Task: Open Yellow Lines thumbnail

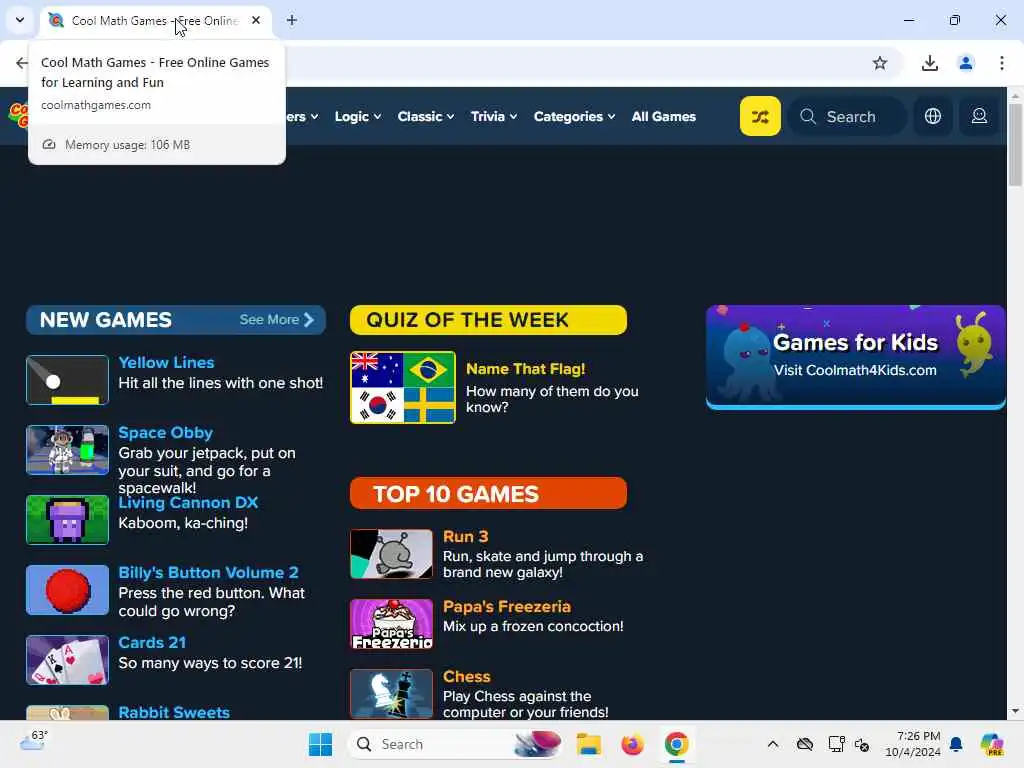Action: (67, 380)
